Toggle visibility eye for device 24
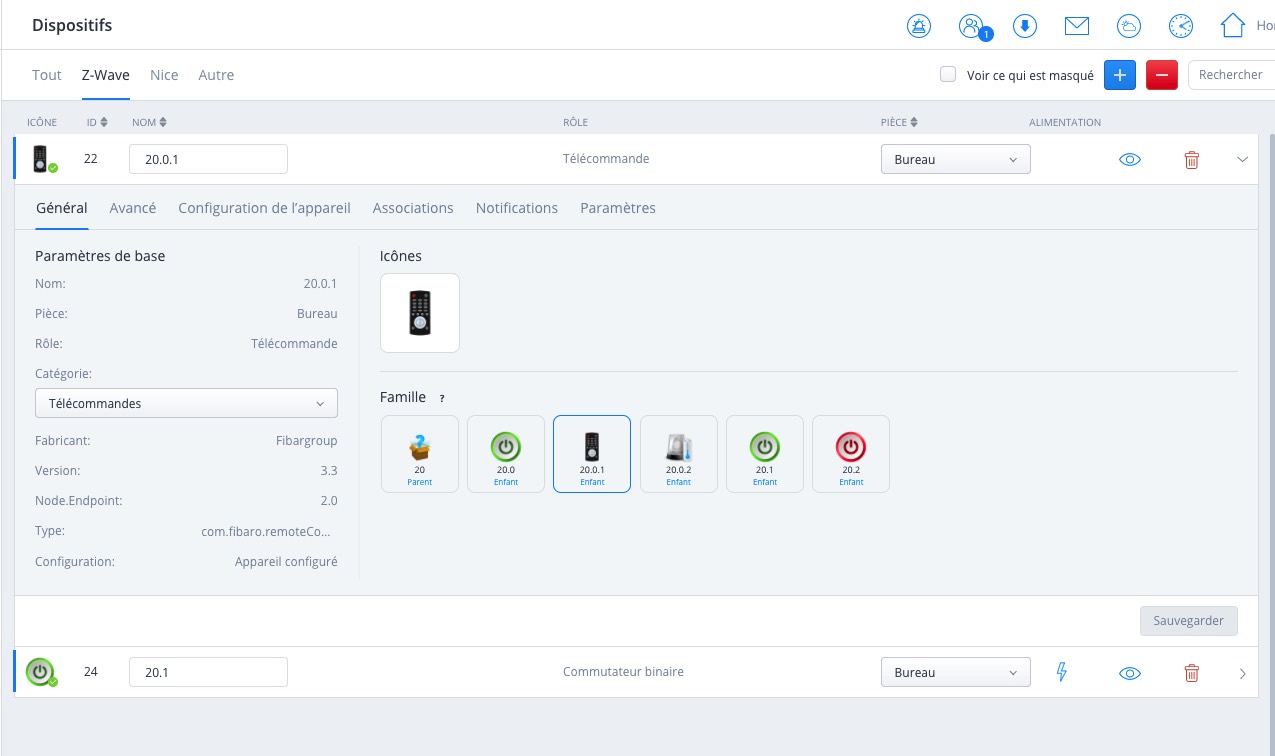This screenshot has height=756, width=1275. pos(1130,673)
